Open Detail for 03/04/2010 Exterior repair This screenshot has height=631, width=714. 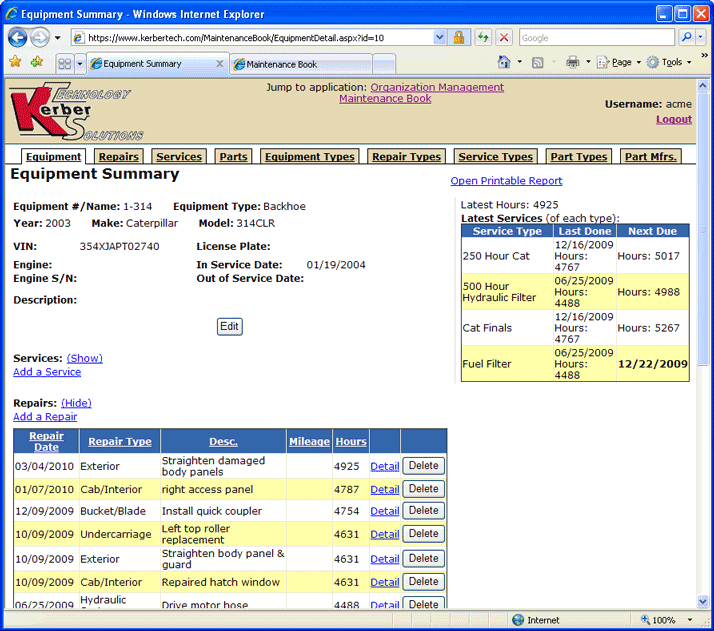[x=384, y=466]
